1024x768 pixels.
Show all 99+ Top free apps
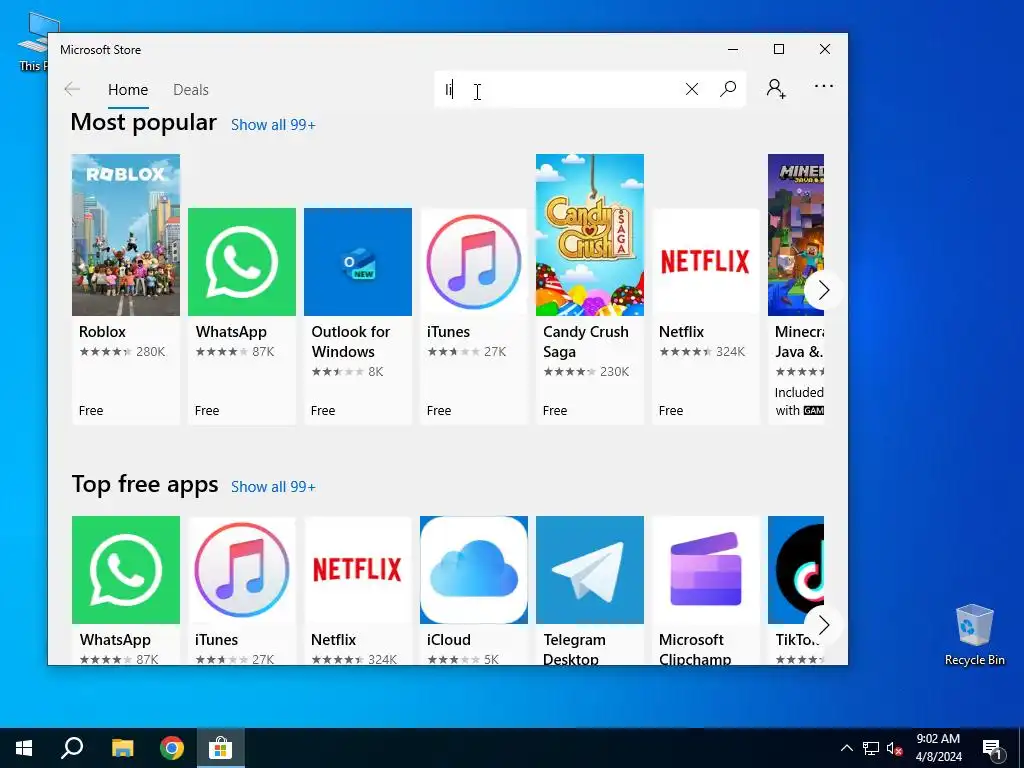(x=273, y=487)
